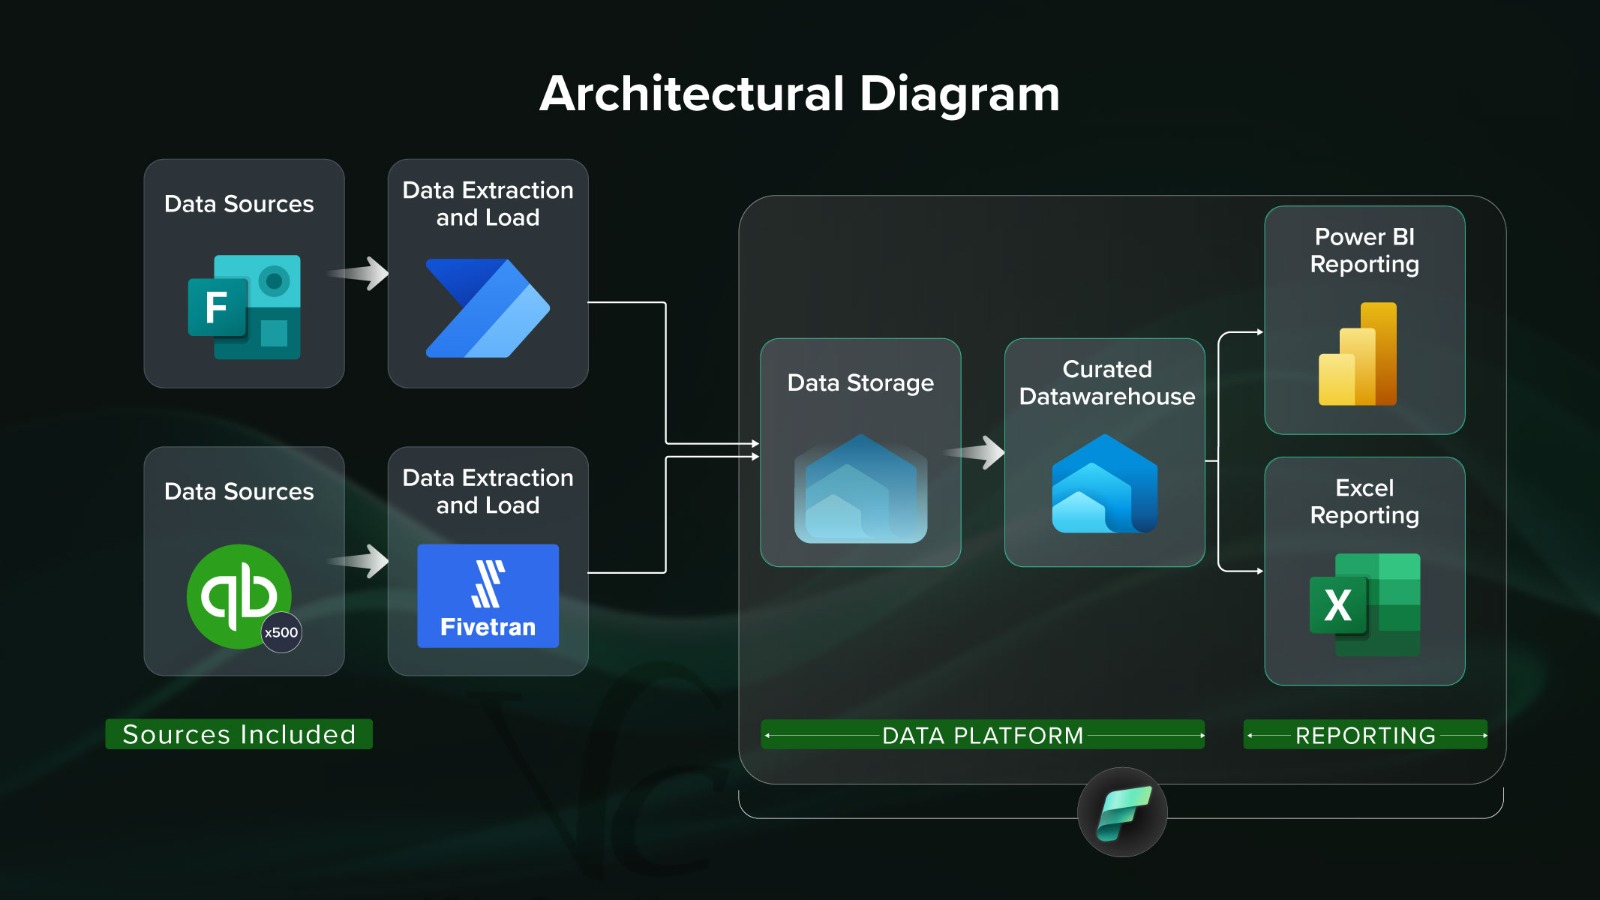Click top Data Extraction and Load heading
The width and height of the screenshot is (1600, 900).
[487, 204]
